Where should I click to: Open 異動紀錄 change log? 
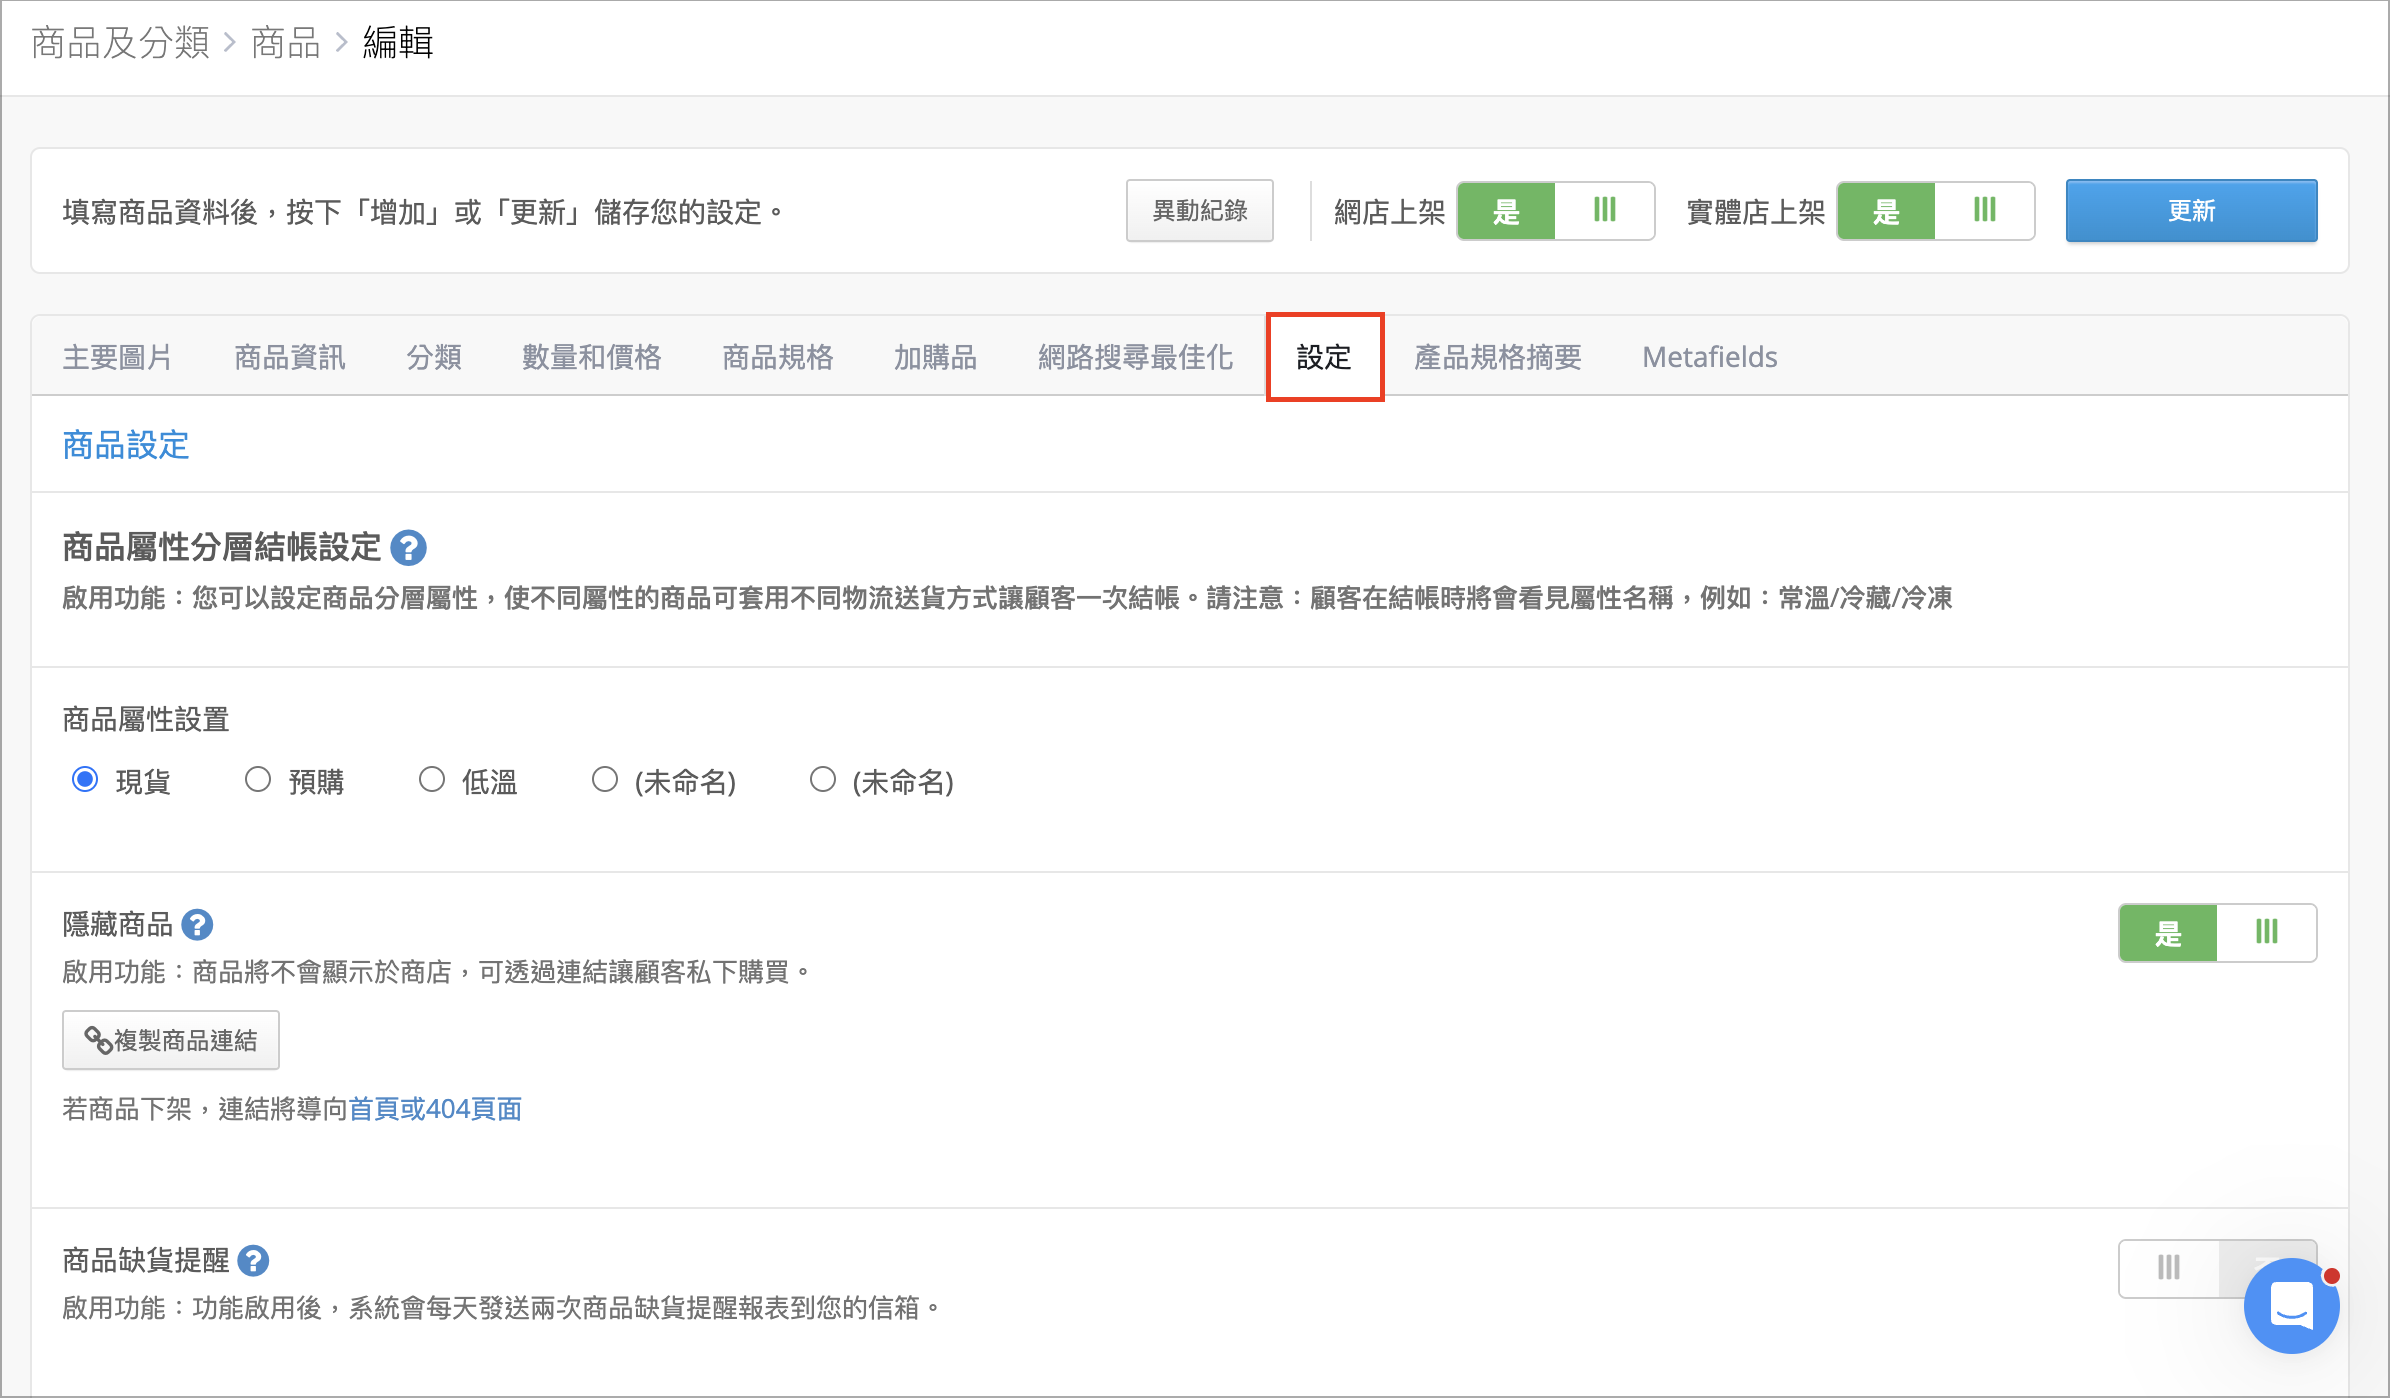tap(1200, 211)
